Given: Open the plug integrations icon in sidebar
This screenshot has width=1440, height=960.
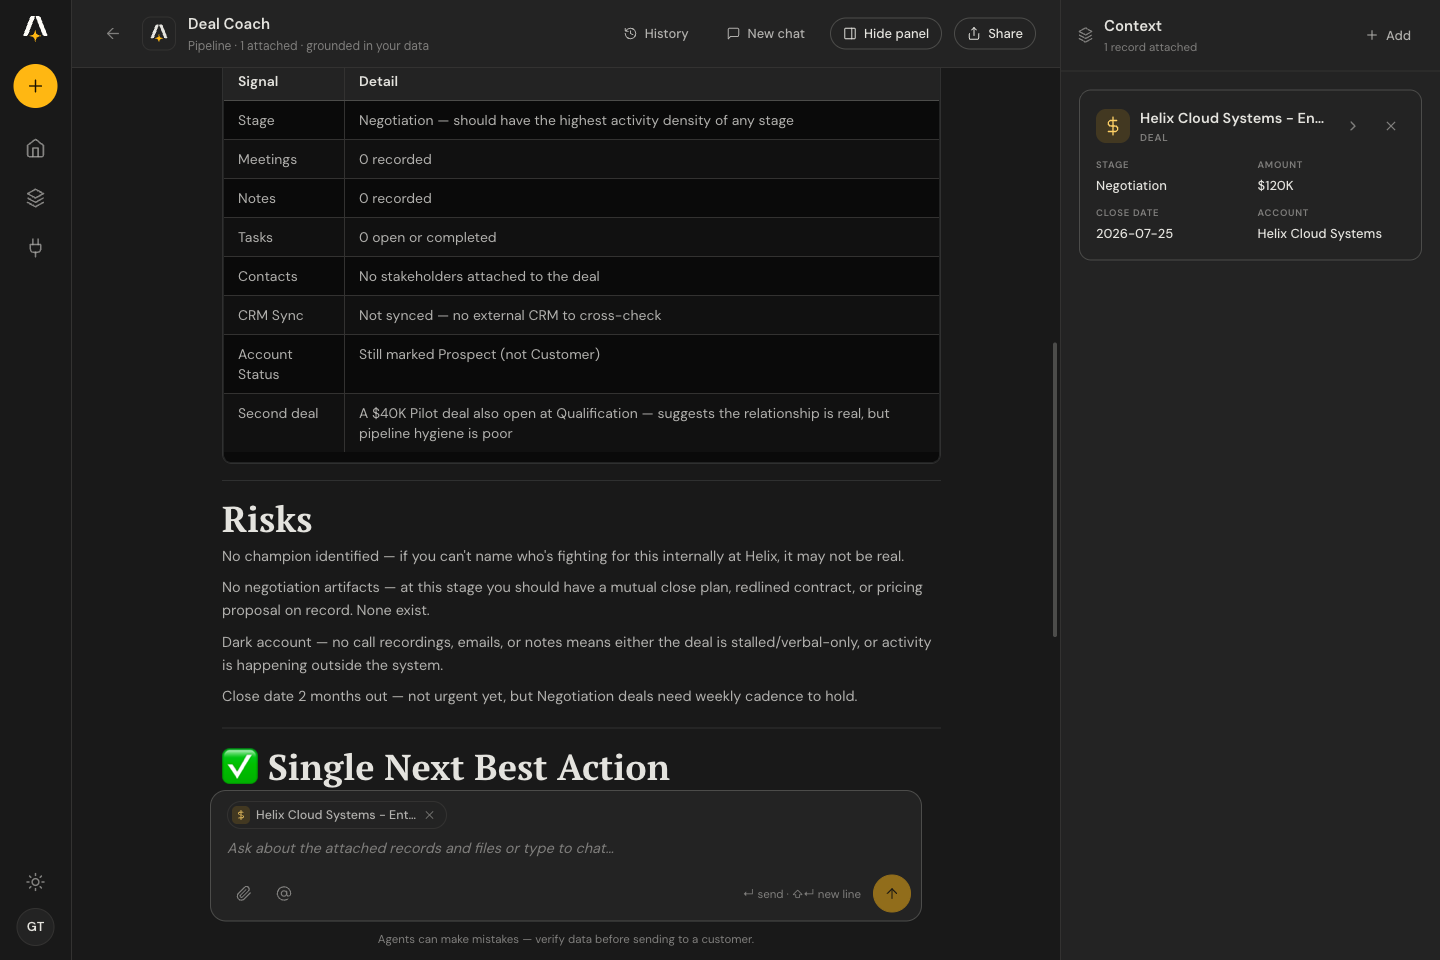Looking at the screenshot, I should coord(35,247).
